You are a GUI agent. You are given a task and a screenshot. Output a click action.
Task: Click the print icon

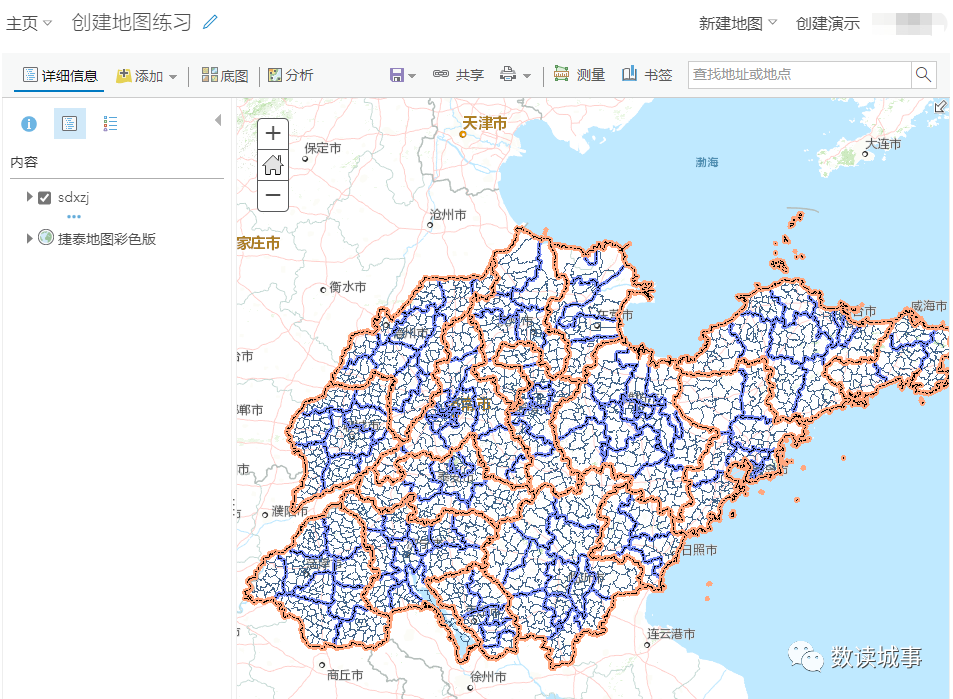coord(507,74)
